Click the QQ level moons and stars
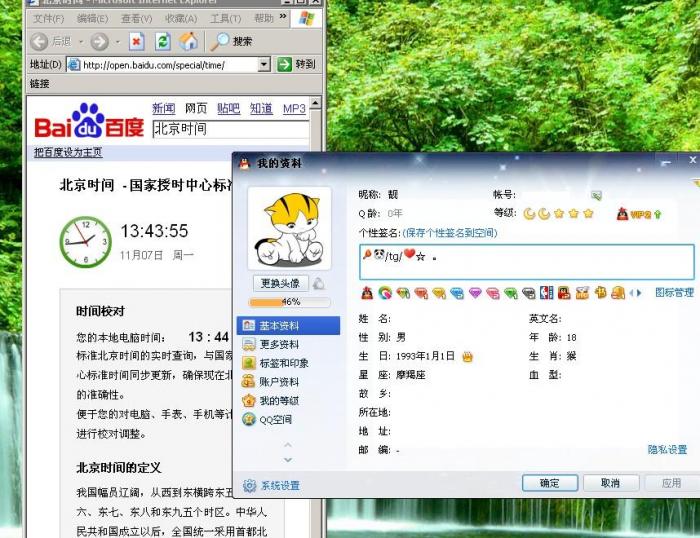This screenshot has width=700, height=538. tap(558, 214)
